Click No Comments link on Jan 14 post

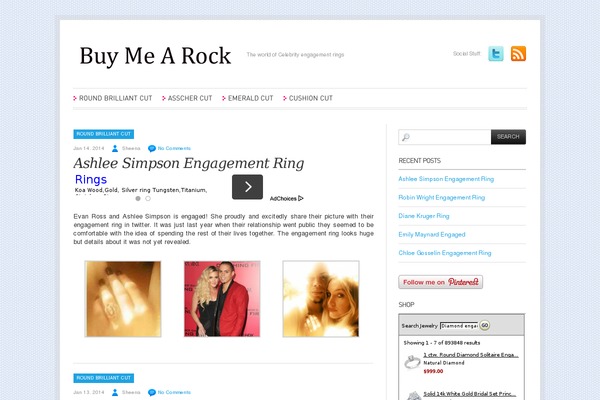pyautogui.click(x=174, y=148)
